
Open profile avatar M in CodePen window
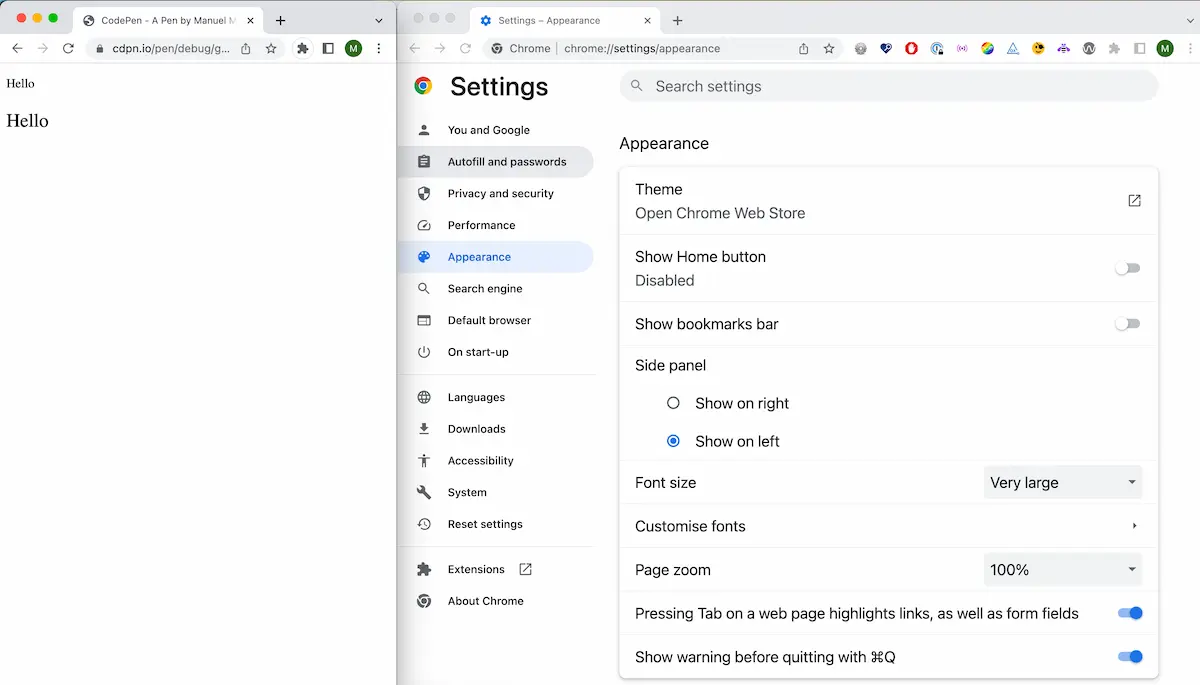pos(353,48)
